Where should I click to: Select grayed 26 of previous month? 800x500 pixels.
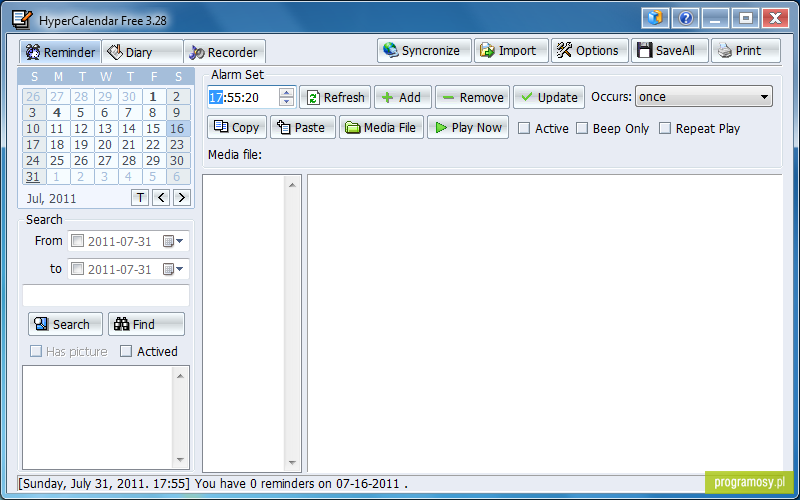(x=33, y=96)
